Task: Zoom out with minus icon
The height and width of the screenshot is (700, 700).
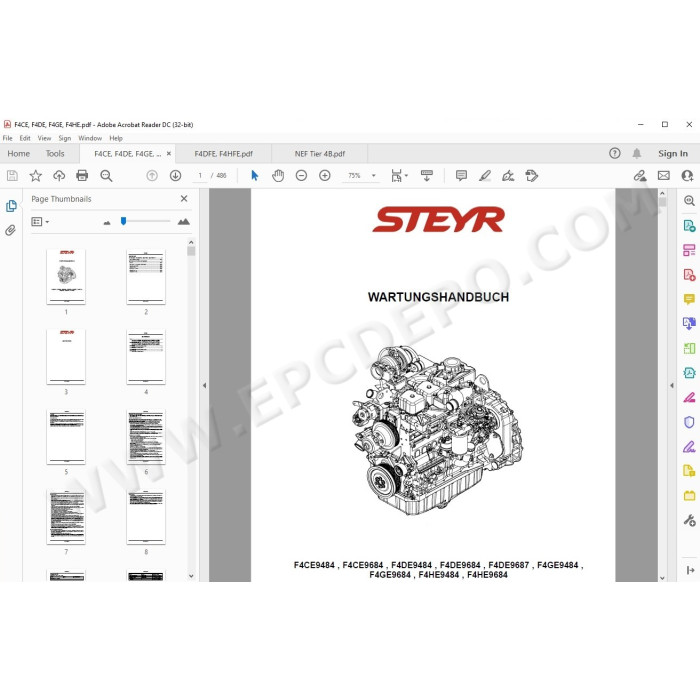Action: pos(301,176)
